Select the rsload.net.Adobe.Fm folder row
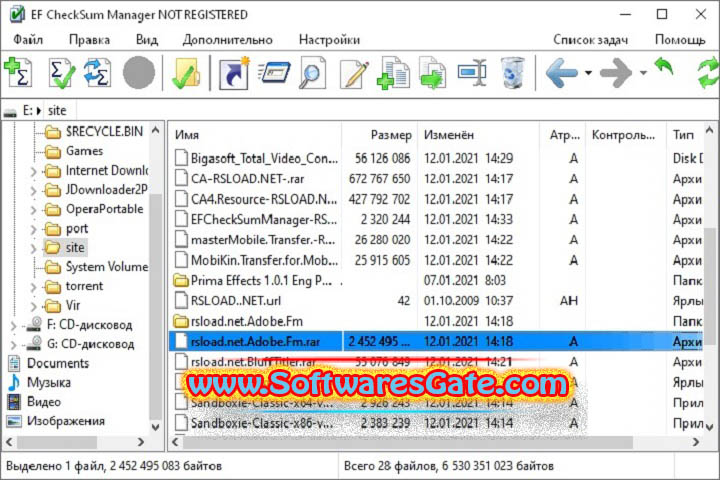 tap(436, 321)
